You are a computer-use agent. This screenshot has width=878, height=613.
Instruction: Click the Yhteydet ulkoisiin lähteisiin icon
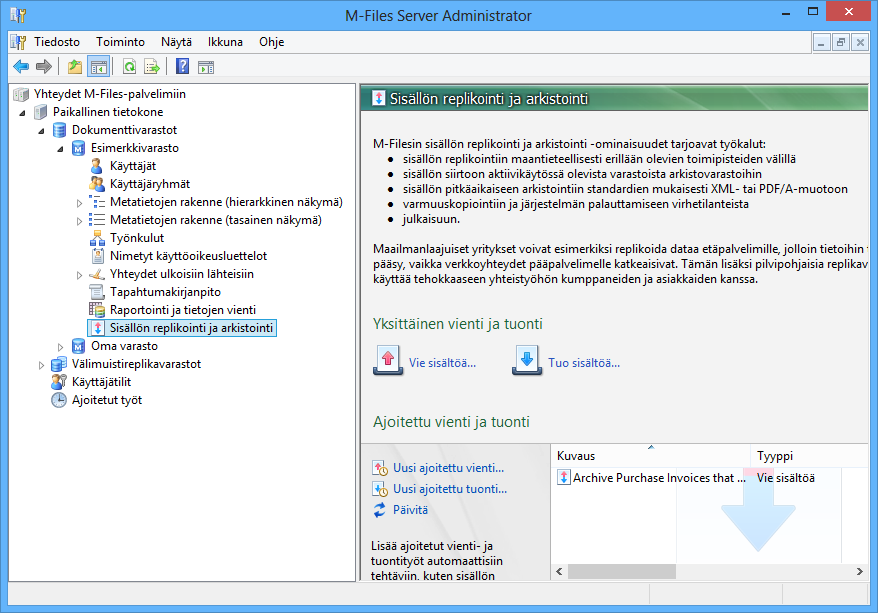click(x=97, y=274)
